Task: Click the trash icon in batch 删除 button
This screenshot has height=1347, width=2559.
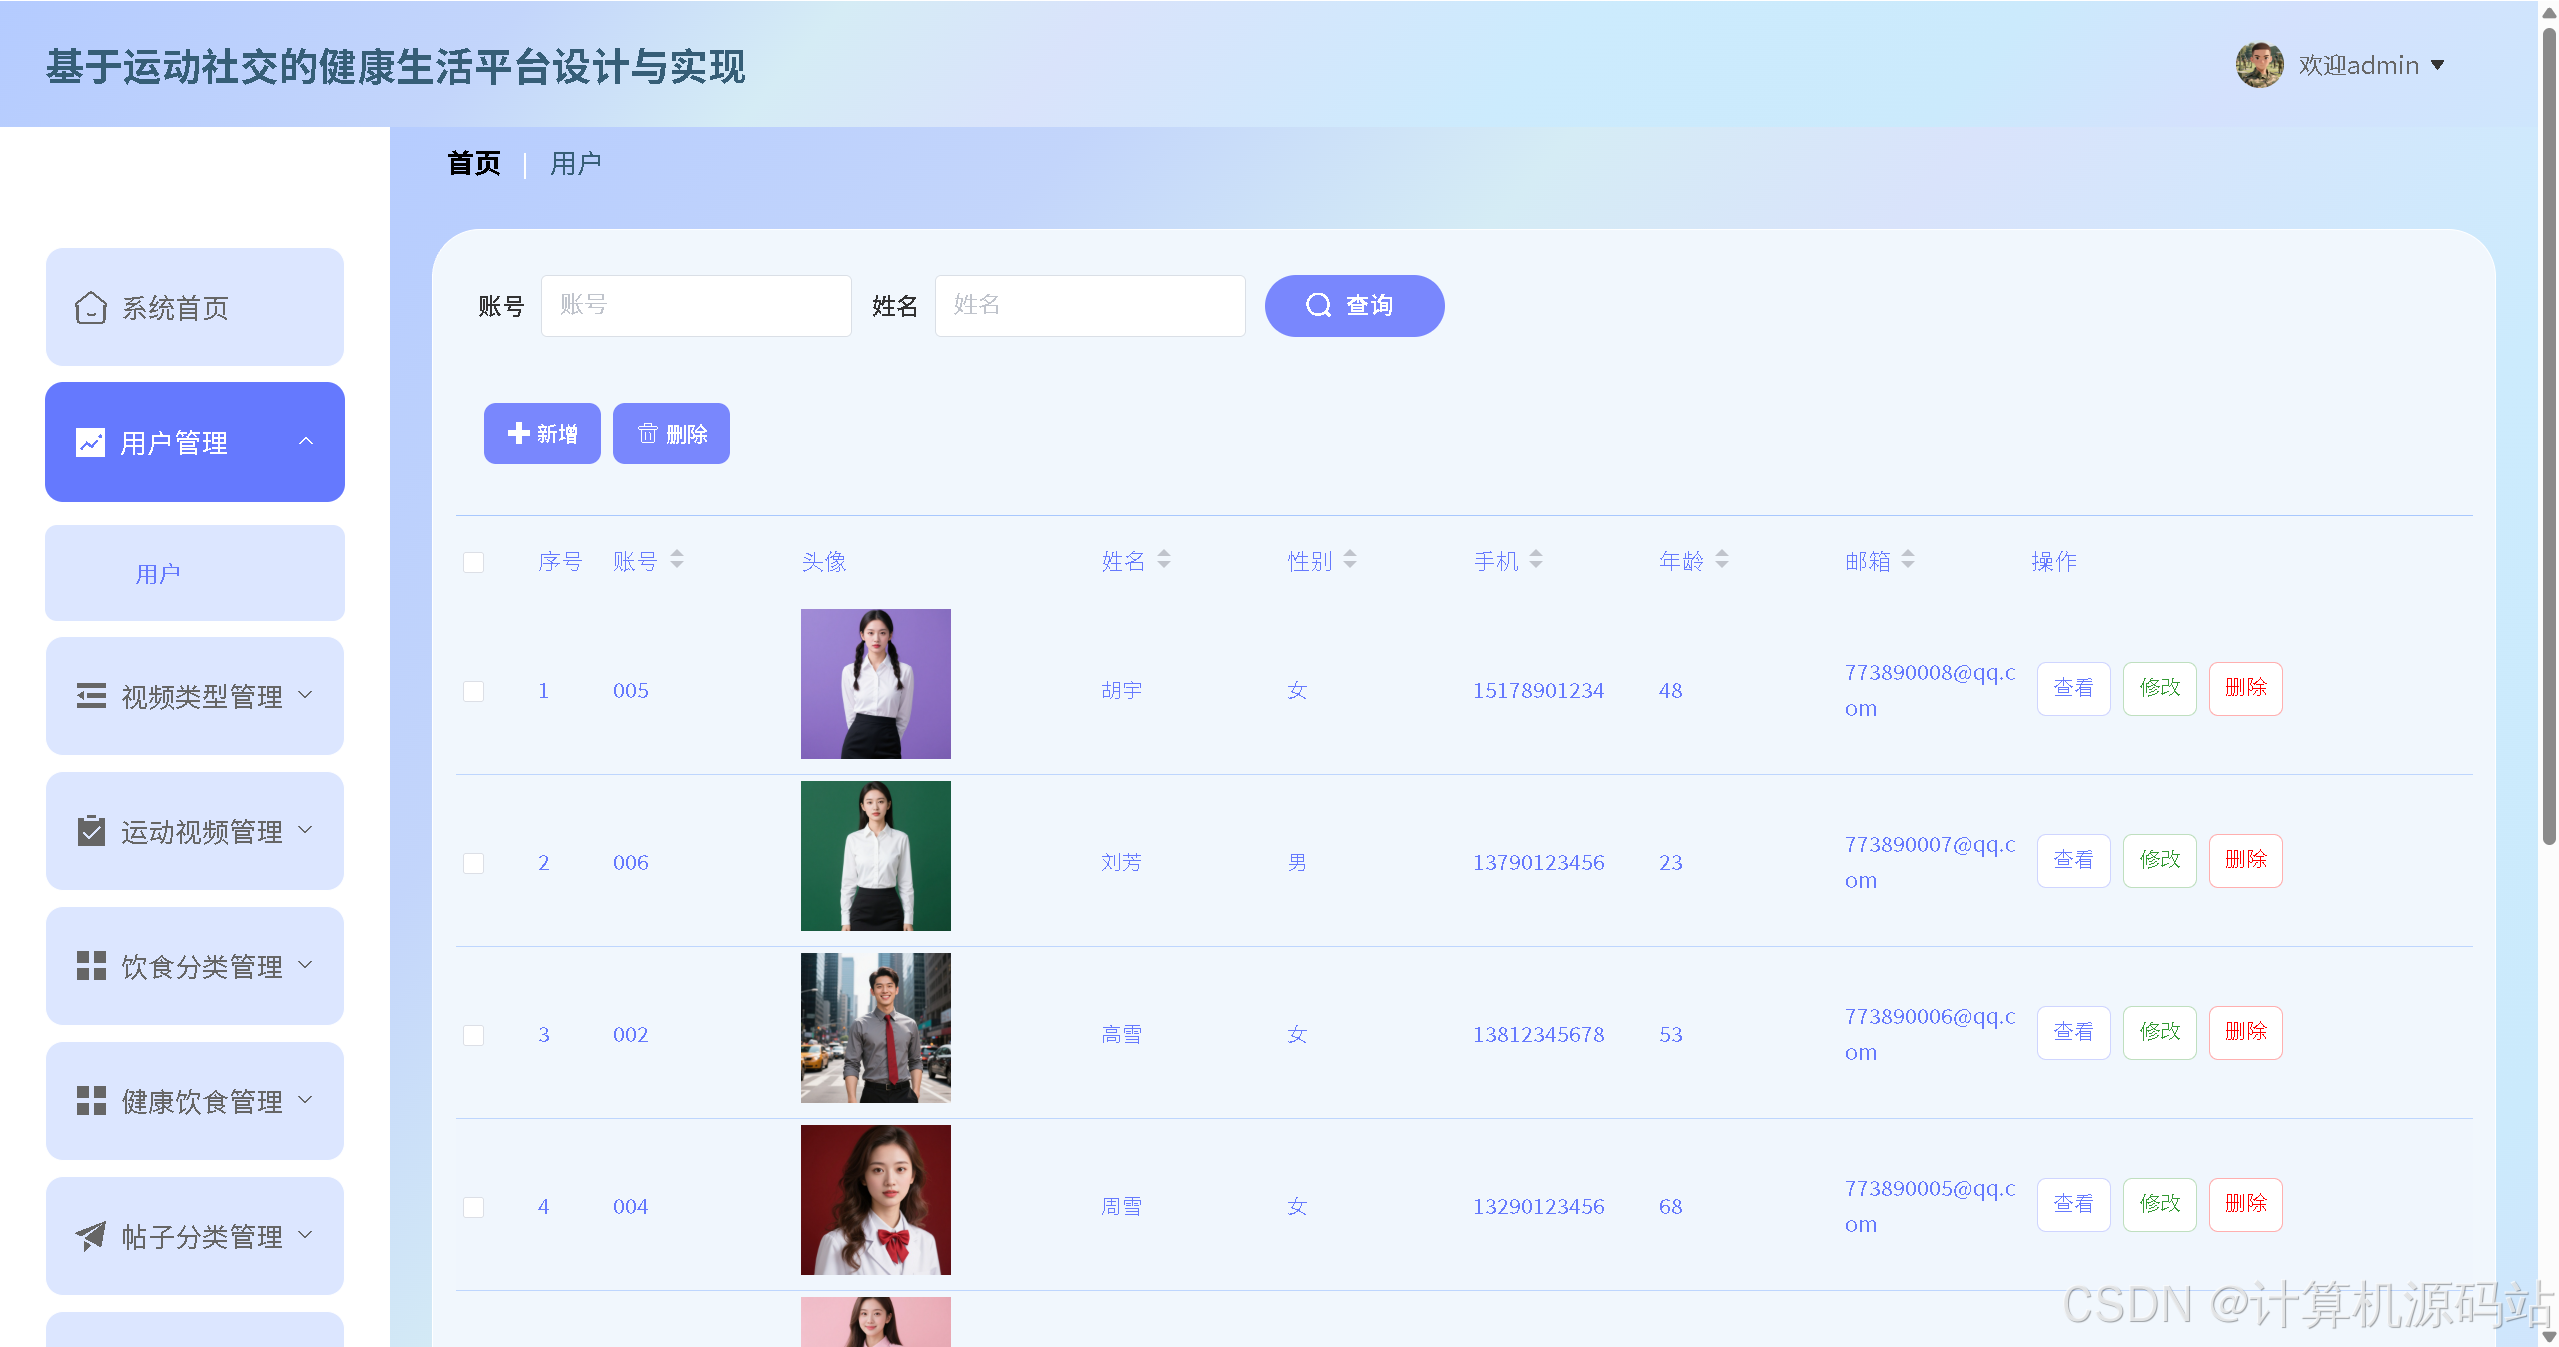Action: coord(648,433)
